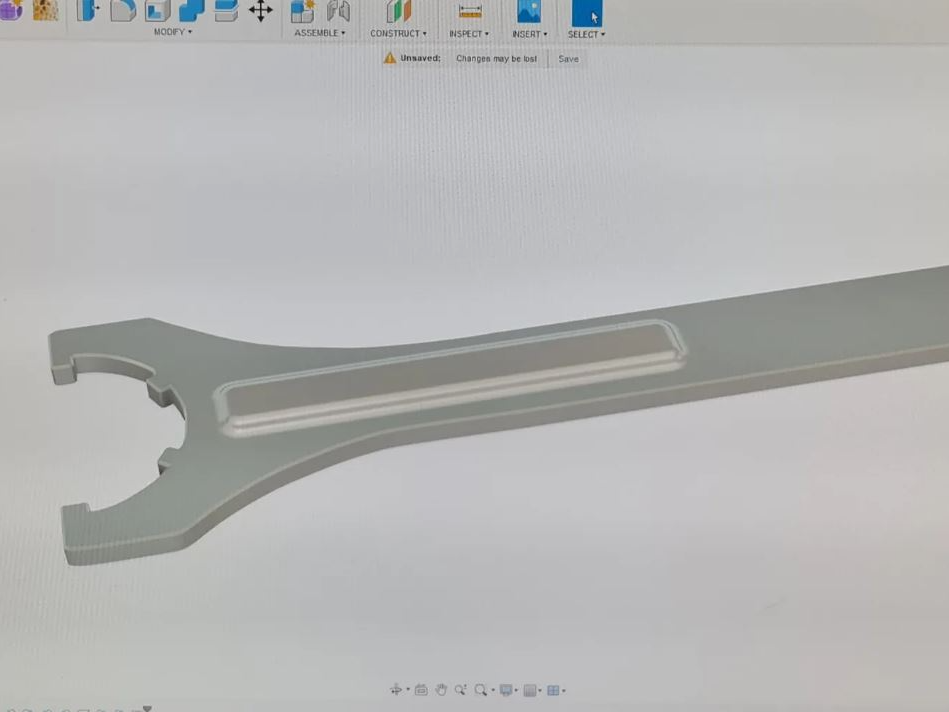The image size is (949, 712).
Task: Open the INSERT dropdown menu
Action: click(530, 35)
